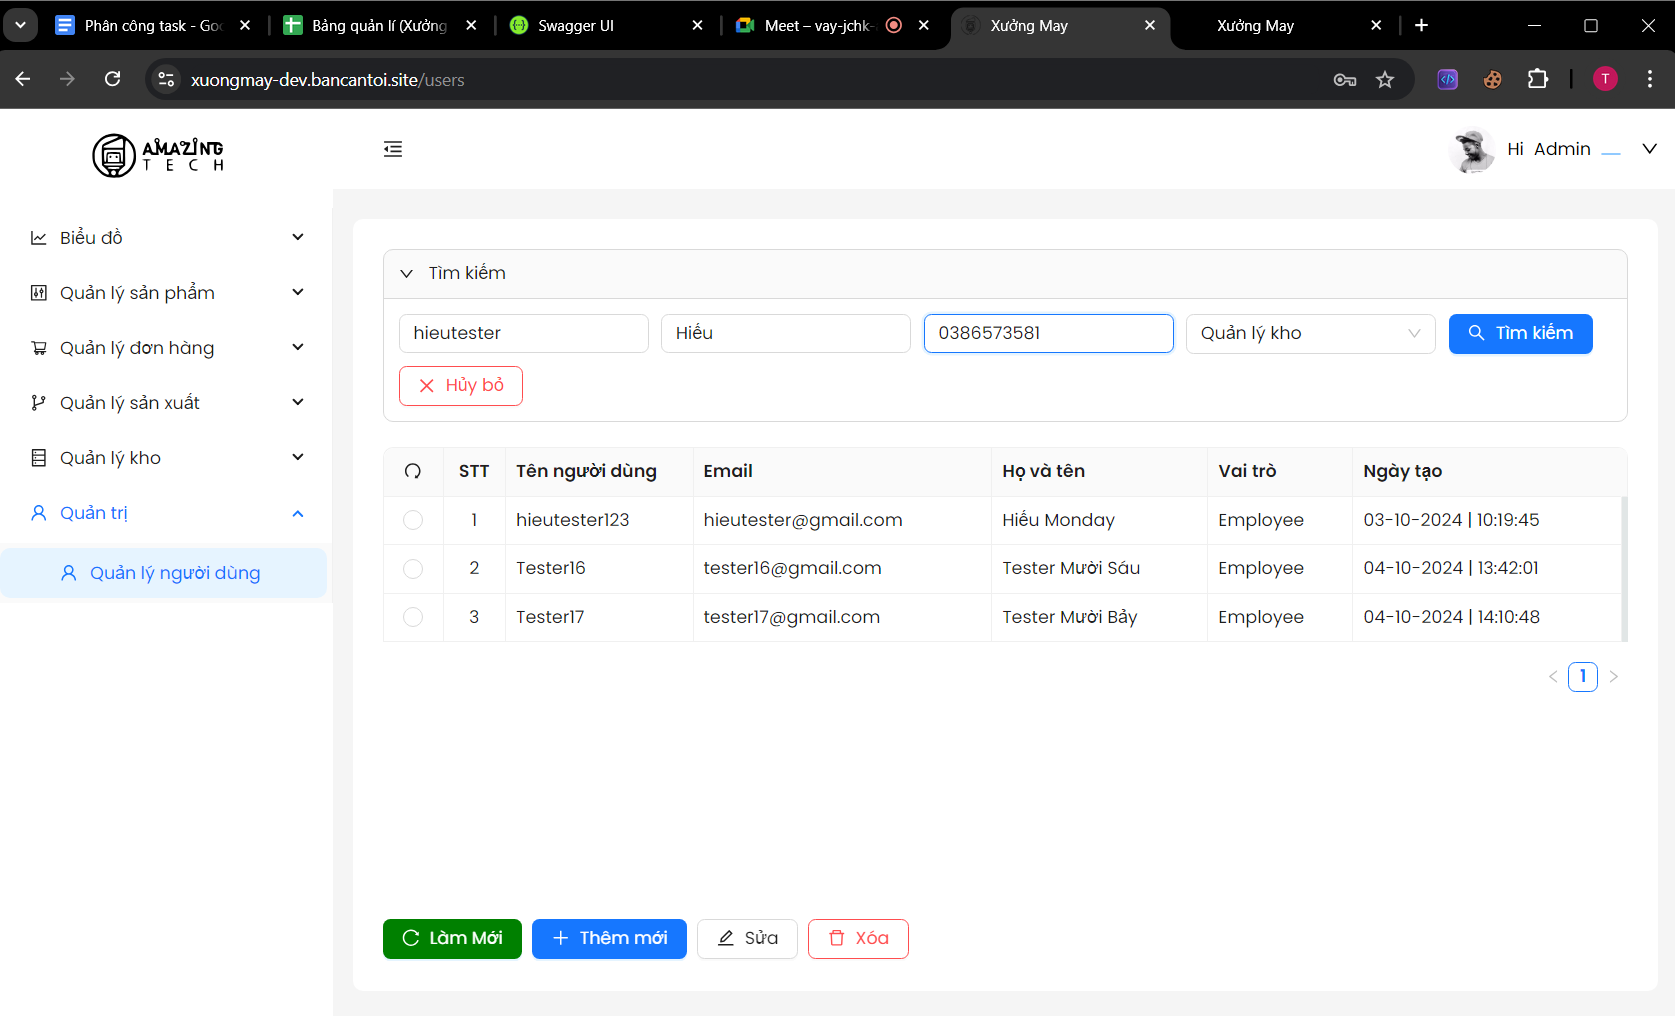1675x1016 pixels.
Task: Bookmark this page with the star icon
Action: [x=1385, y=80]
